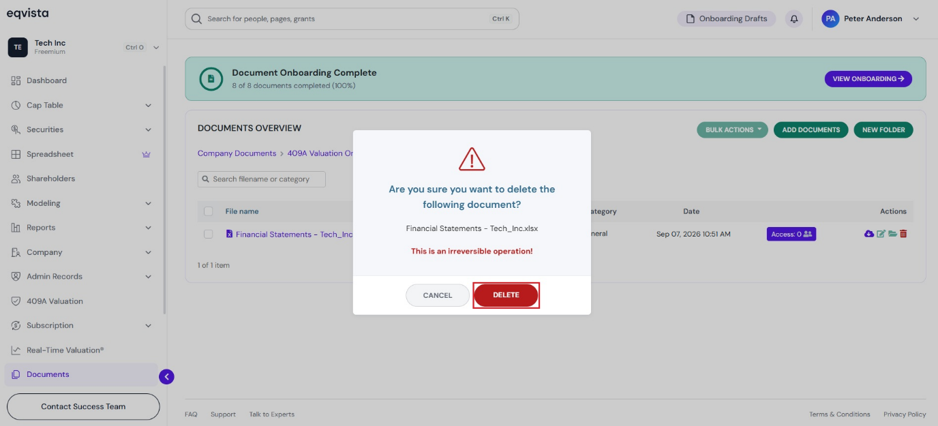Click the green move-to-folder icon
Image resolution: width=938 pixels, height=426 pixels.
click(x=892, y=234)
